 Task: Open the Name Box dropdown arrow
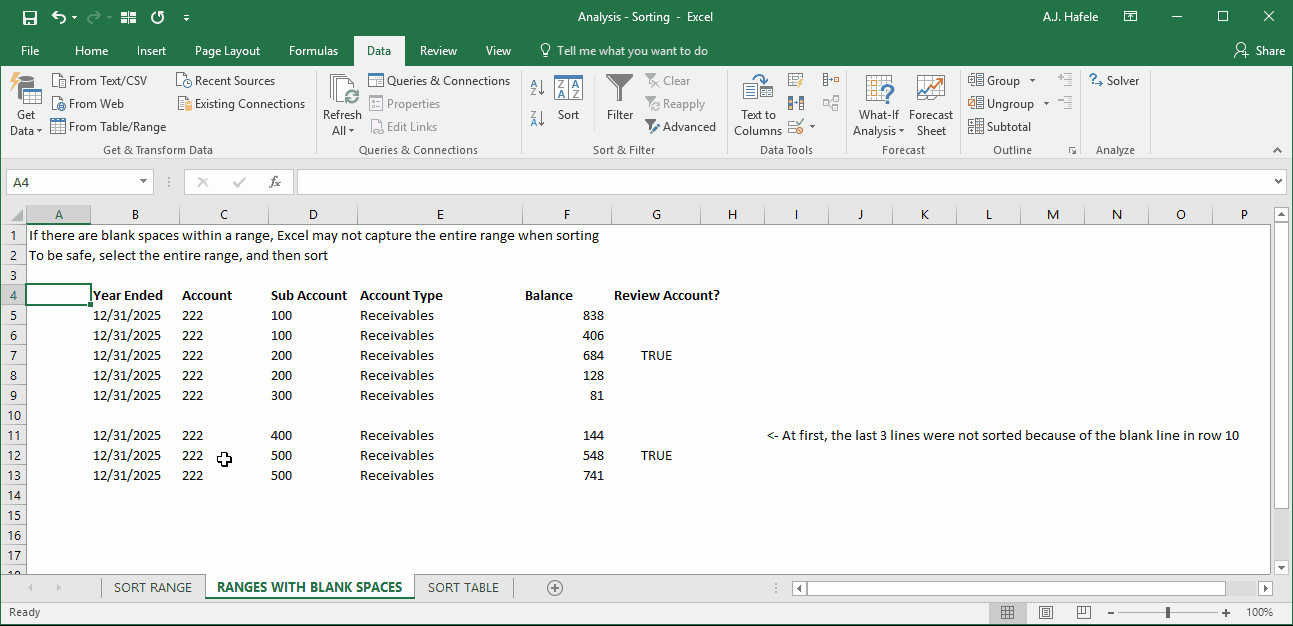tap(144, 182)
